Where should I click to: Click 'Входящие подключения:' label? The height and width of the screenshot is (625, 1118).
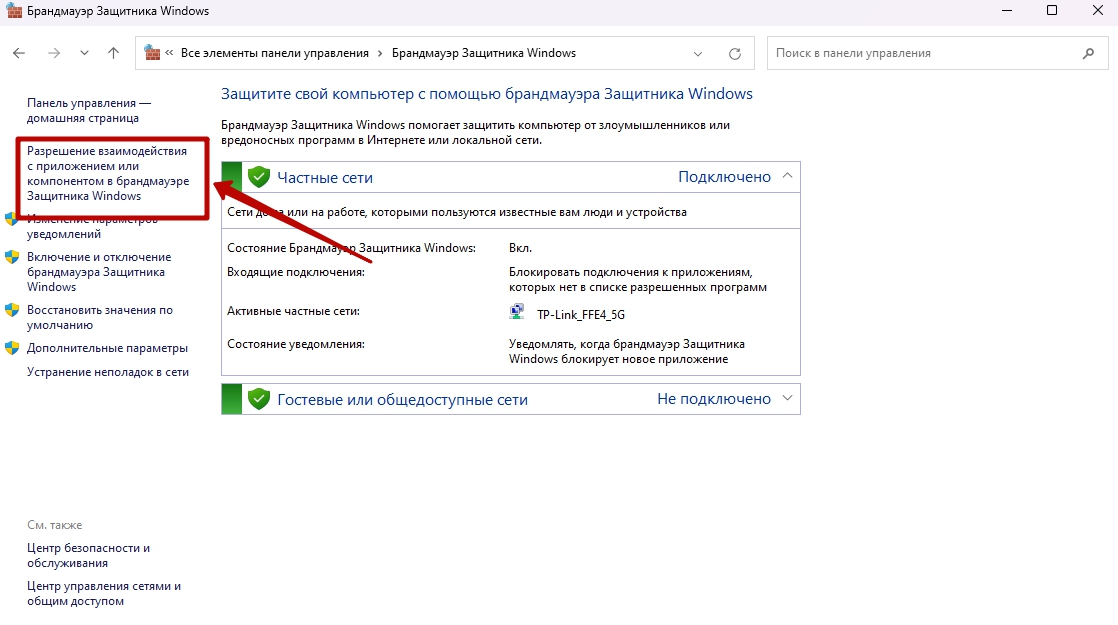tap(296, 272)
